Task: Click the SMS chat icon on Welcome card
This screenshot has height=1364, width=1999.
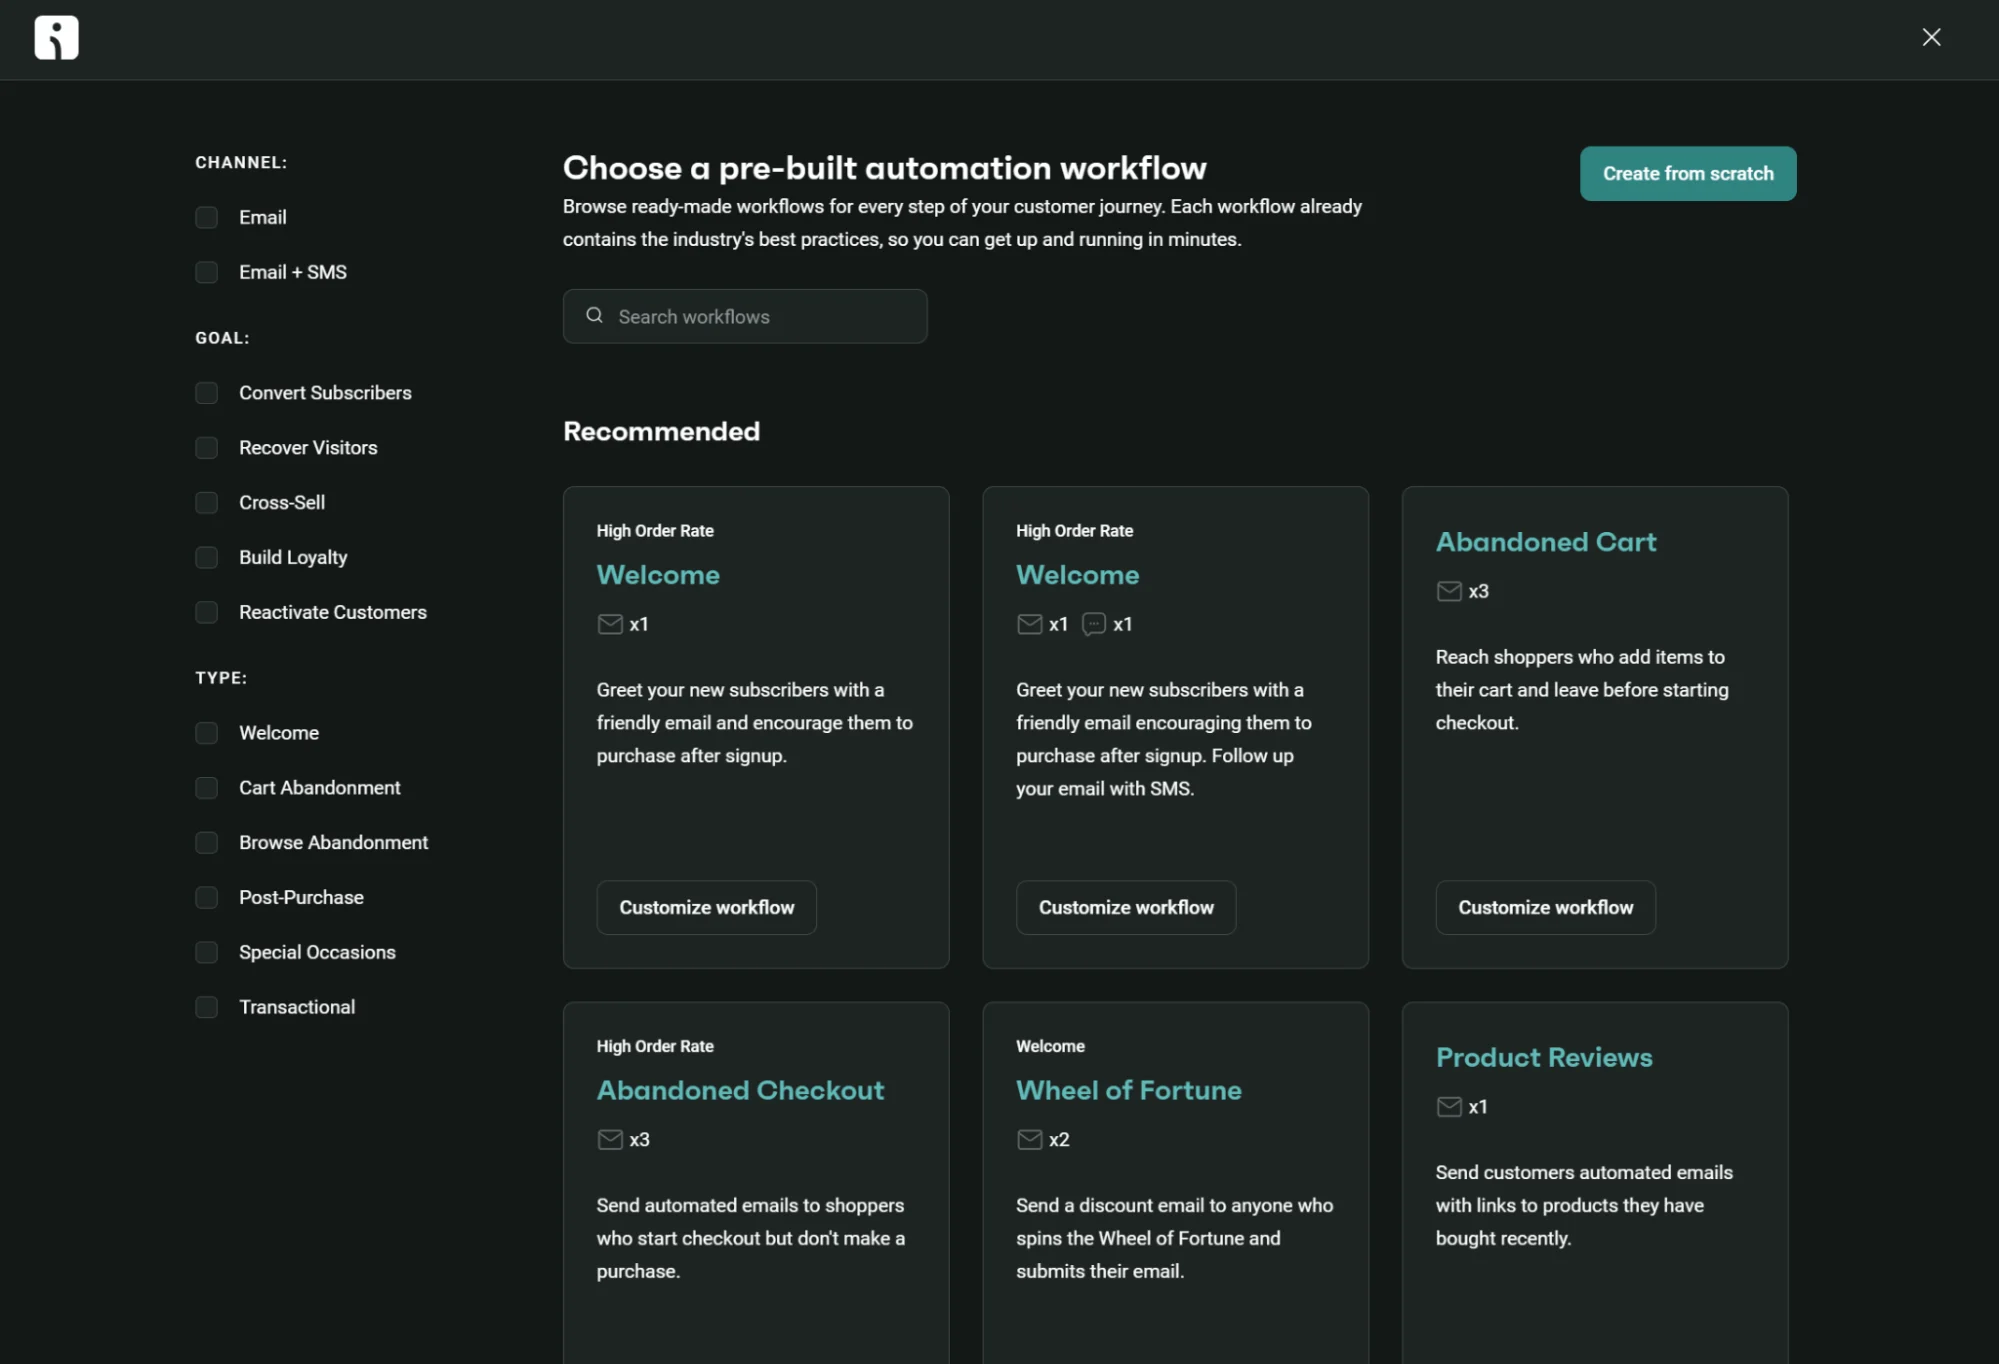Action: (x=1094, y=624)
